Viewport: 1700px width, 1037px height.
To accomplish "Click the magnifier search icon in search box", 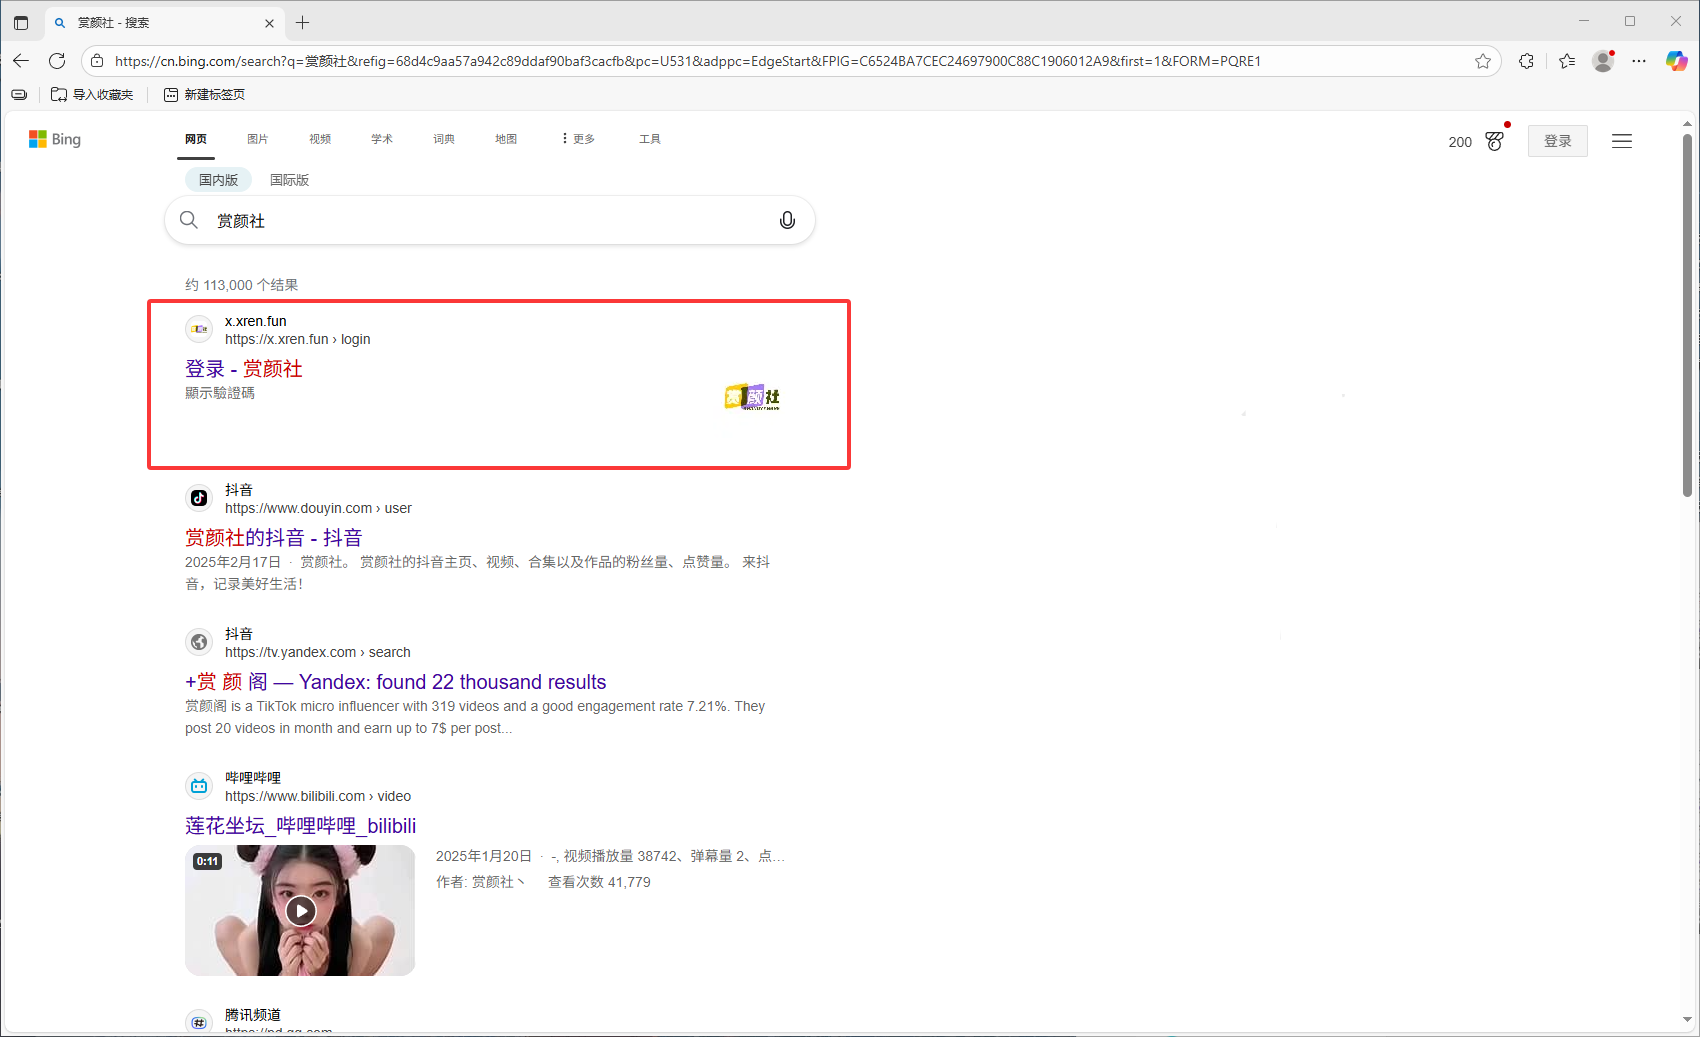I will coord(189,220).
